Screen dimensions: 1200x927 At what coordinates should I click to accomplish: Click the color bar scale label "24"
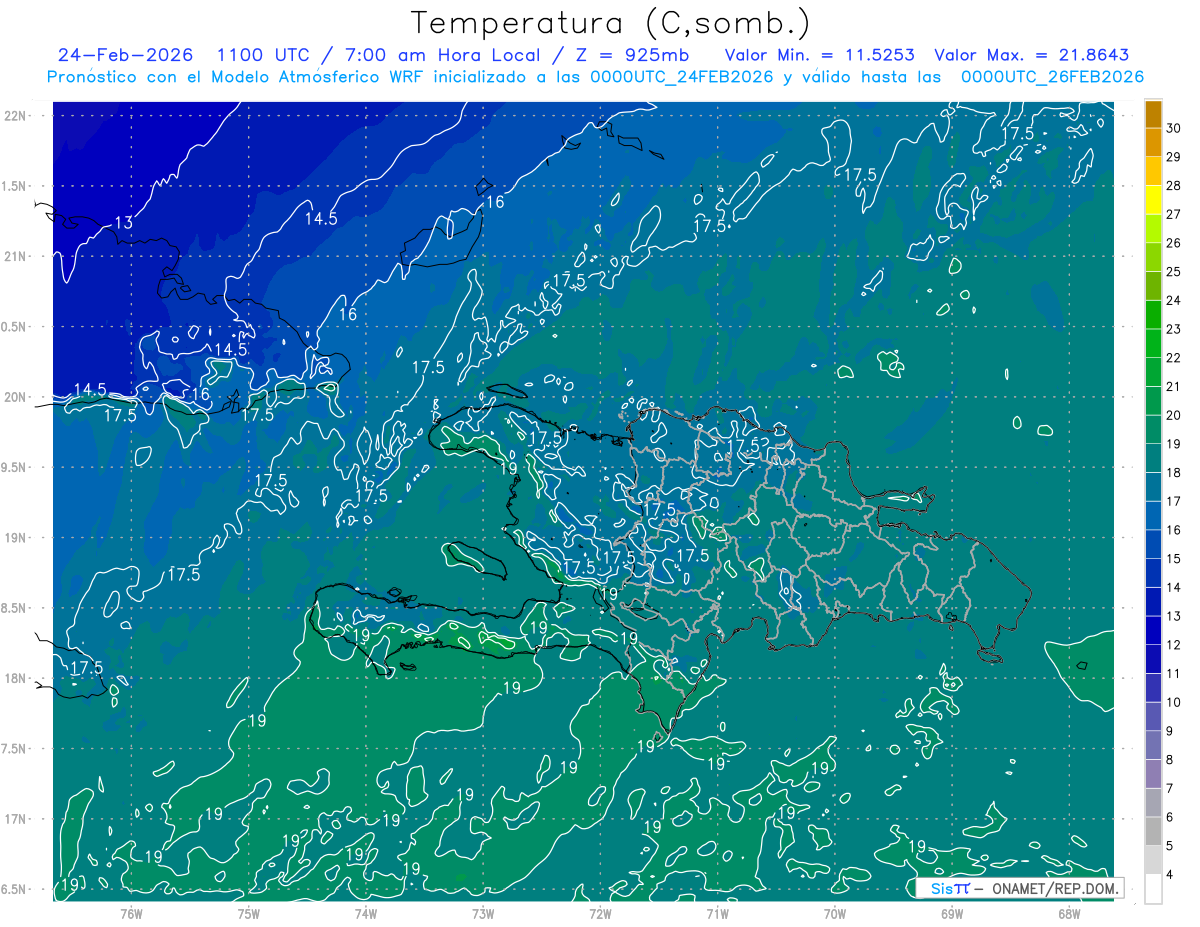pyautogui.click(x=1173, y=301)
